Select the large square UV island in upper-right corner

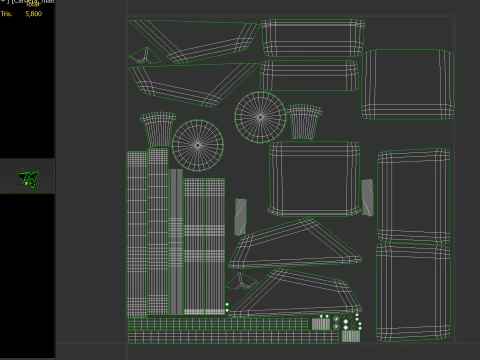pyautogui.click(x=408, y=84)
